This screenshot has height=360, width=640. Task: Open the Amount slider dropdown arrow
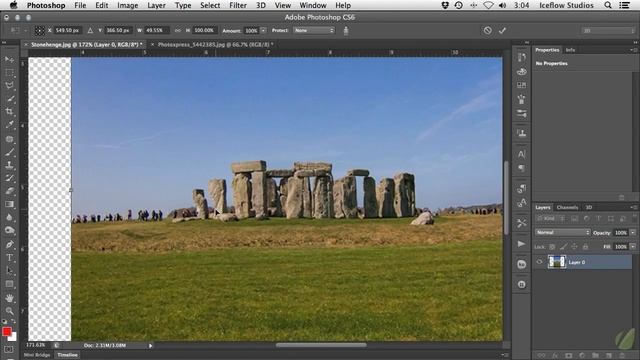[x=263, y=31]
